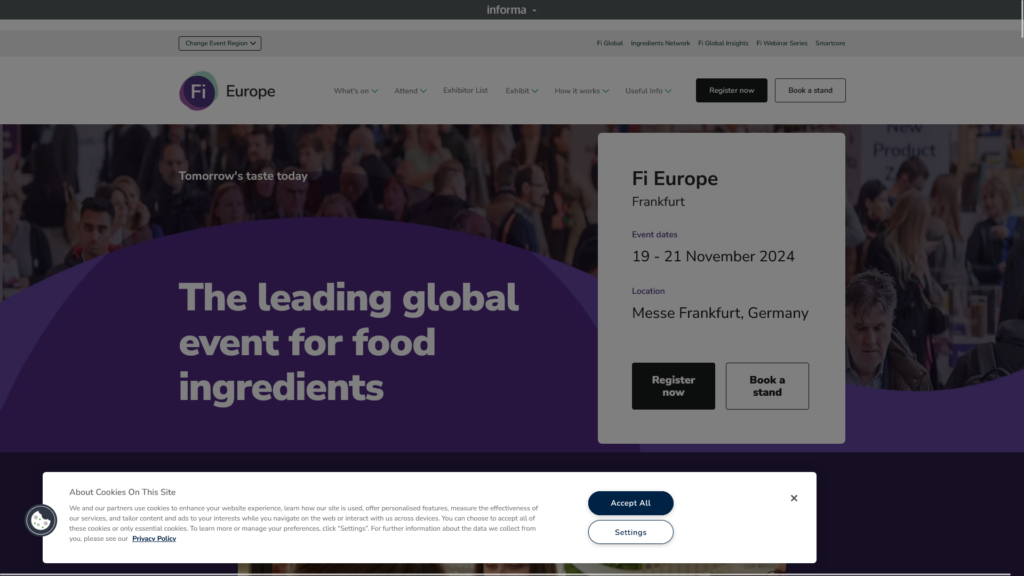
Task: Open the Privacy Policy link
Action: point(154,539)
